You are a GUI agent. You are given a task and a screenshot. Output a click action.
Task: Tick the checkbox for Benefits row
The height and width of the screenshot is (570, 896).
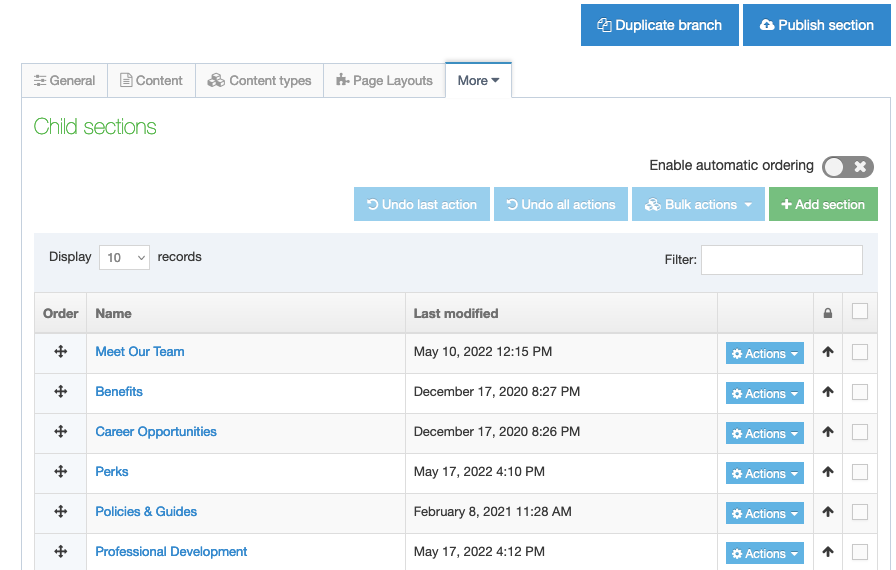pos(859,392)
